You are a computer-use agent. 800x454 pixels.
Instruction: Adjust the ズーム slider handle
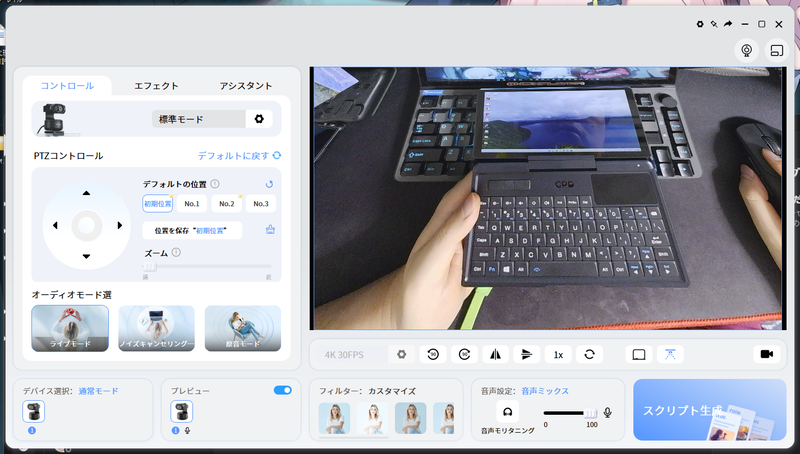point(149,266)
